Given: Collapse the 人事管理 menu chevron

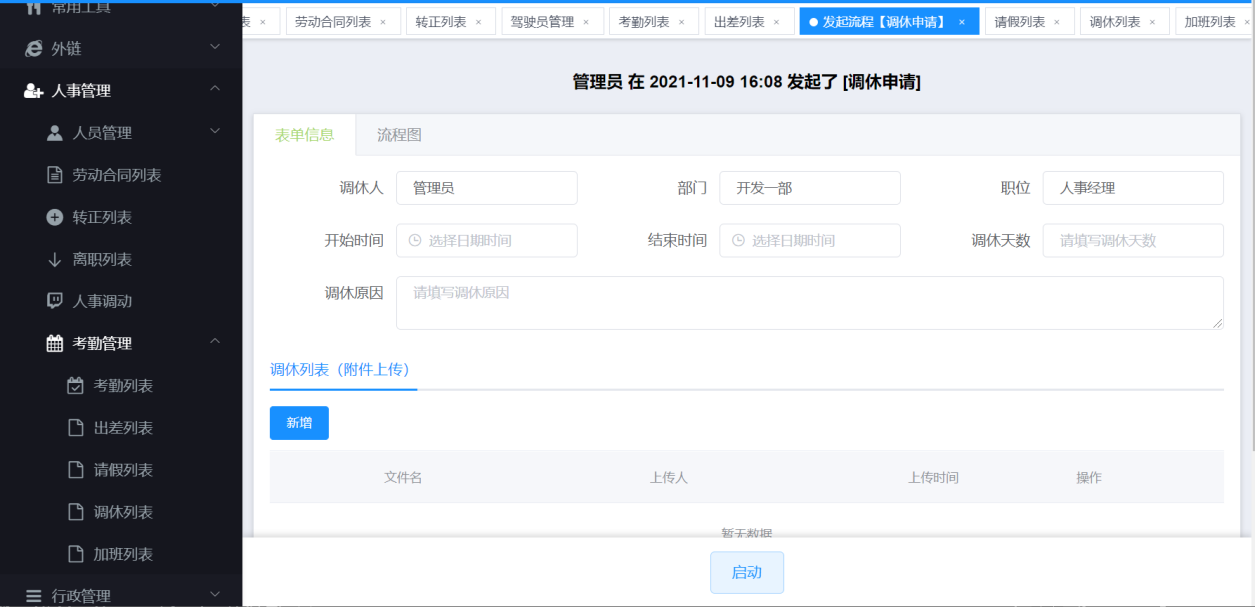Looking at the screenshot, I should (215, 90).
